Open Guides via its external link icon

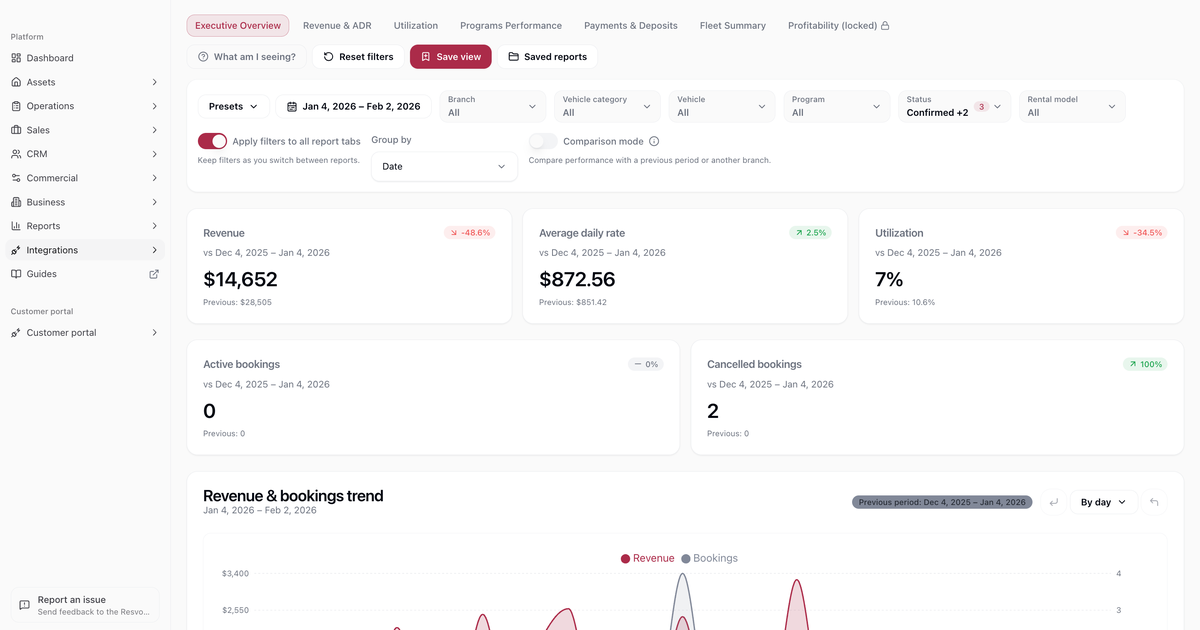[154, 273]
